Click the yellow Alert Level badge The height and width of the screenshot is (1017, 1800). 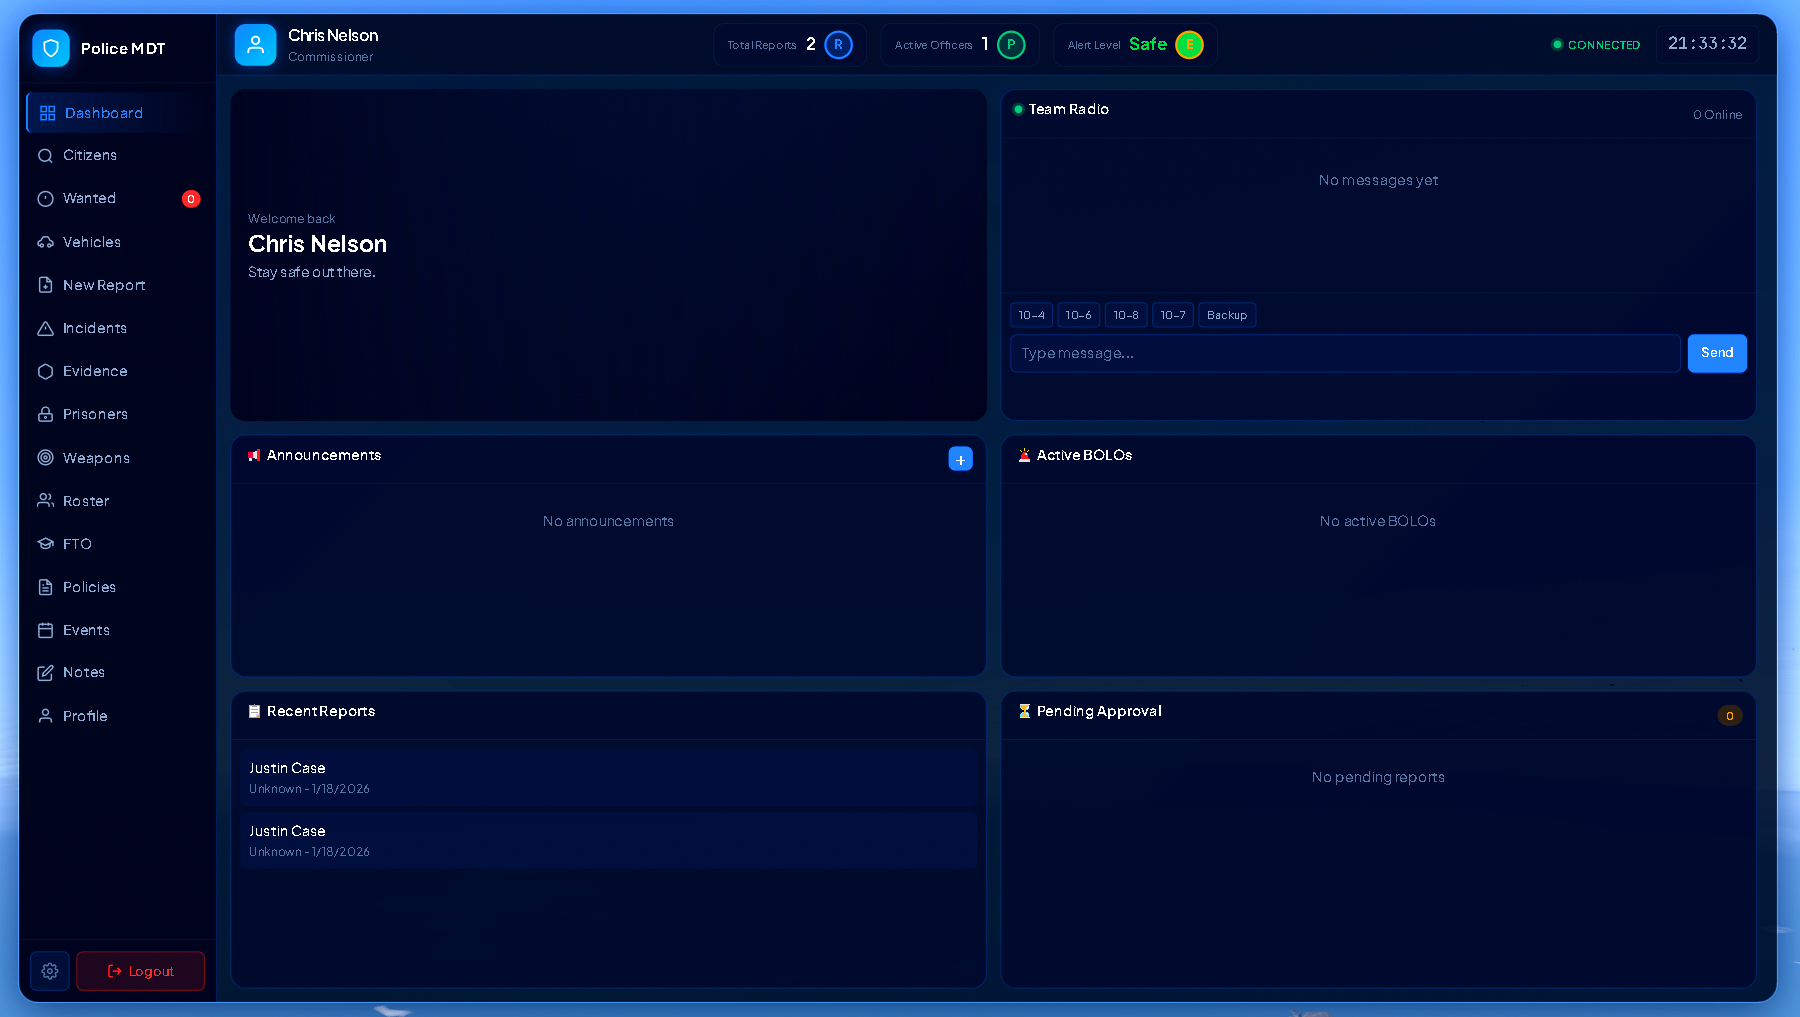pyautogui.click(x=1189, y=45)
